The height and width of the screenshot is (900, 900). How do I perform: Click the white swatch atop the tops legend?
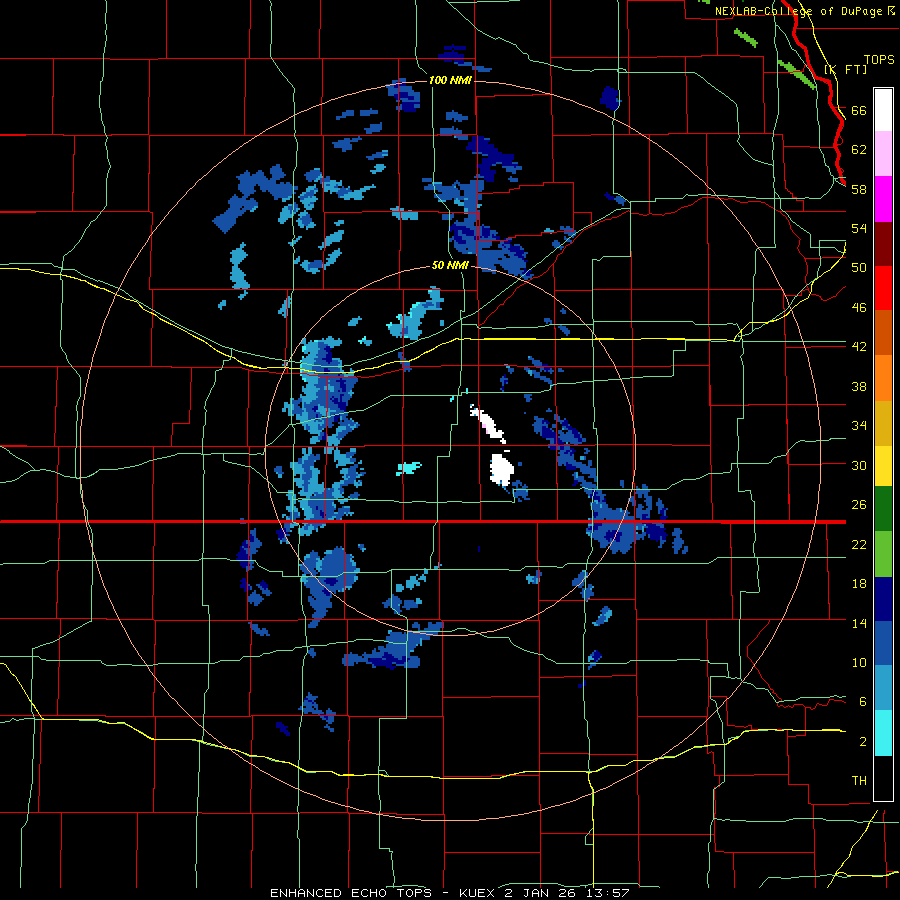(883, 110)
